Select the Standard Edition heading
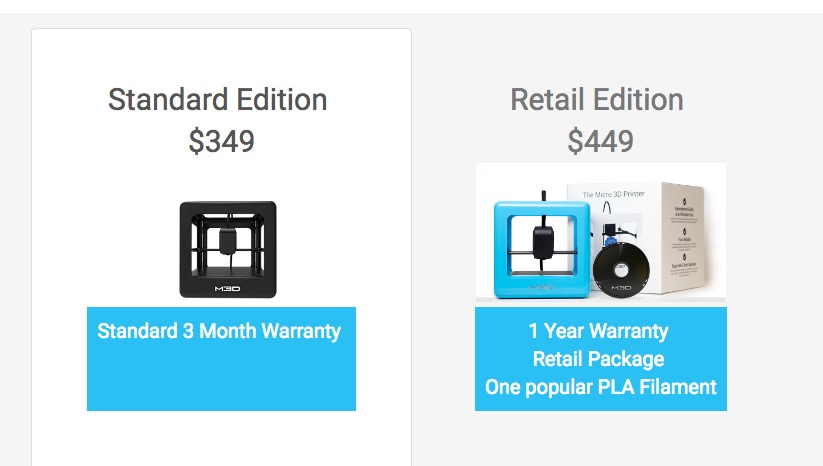823x466 pixels. (217, 100)
